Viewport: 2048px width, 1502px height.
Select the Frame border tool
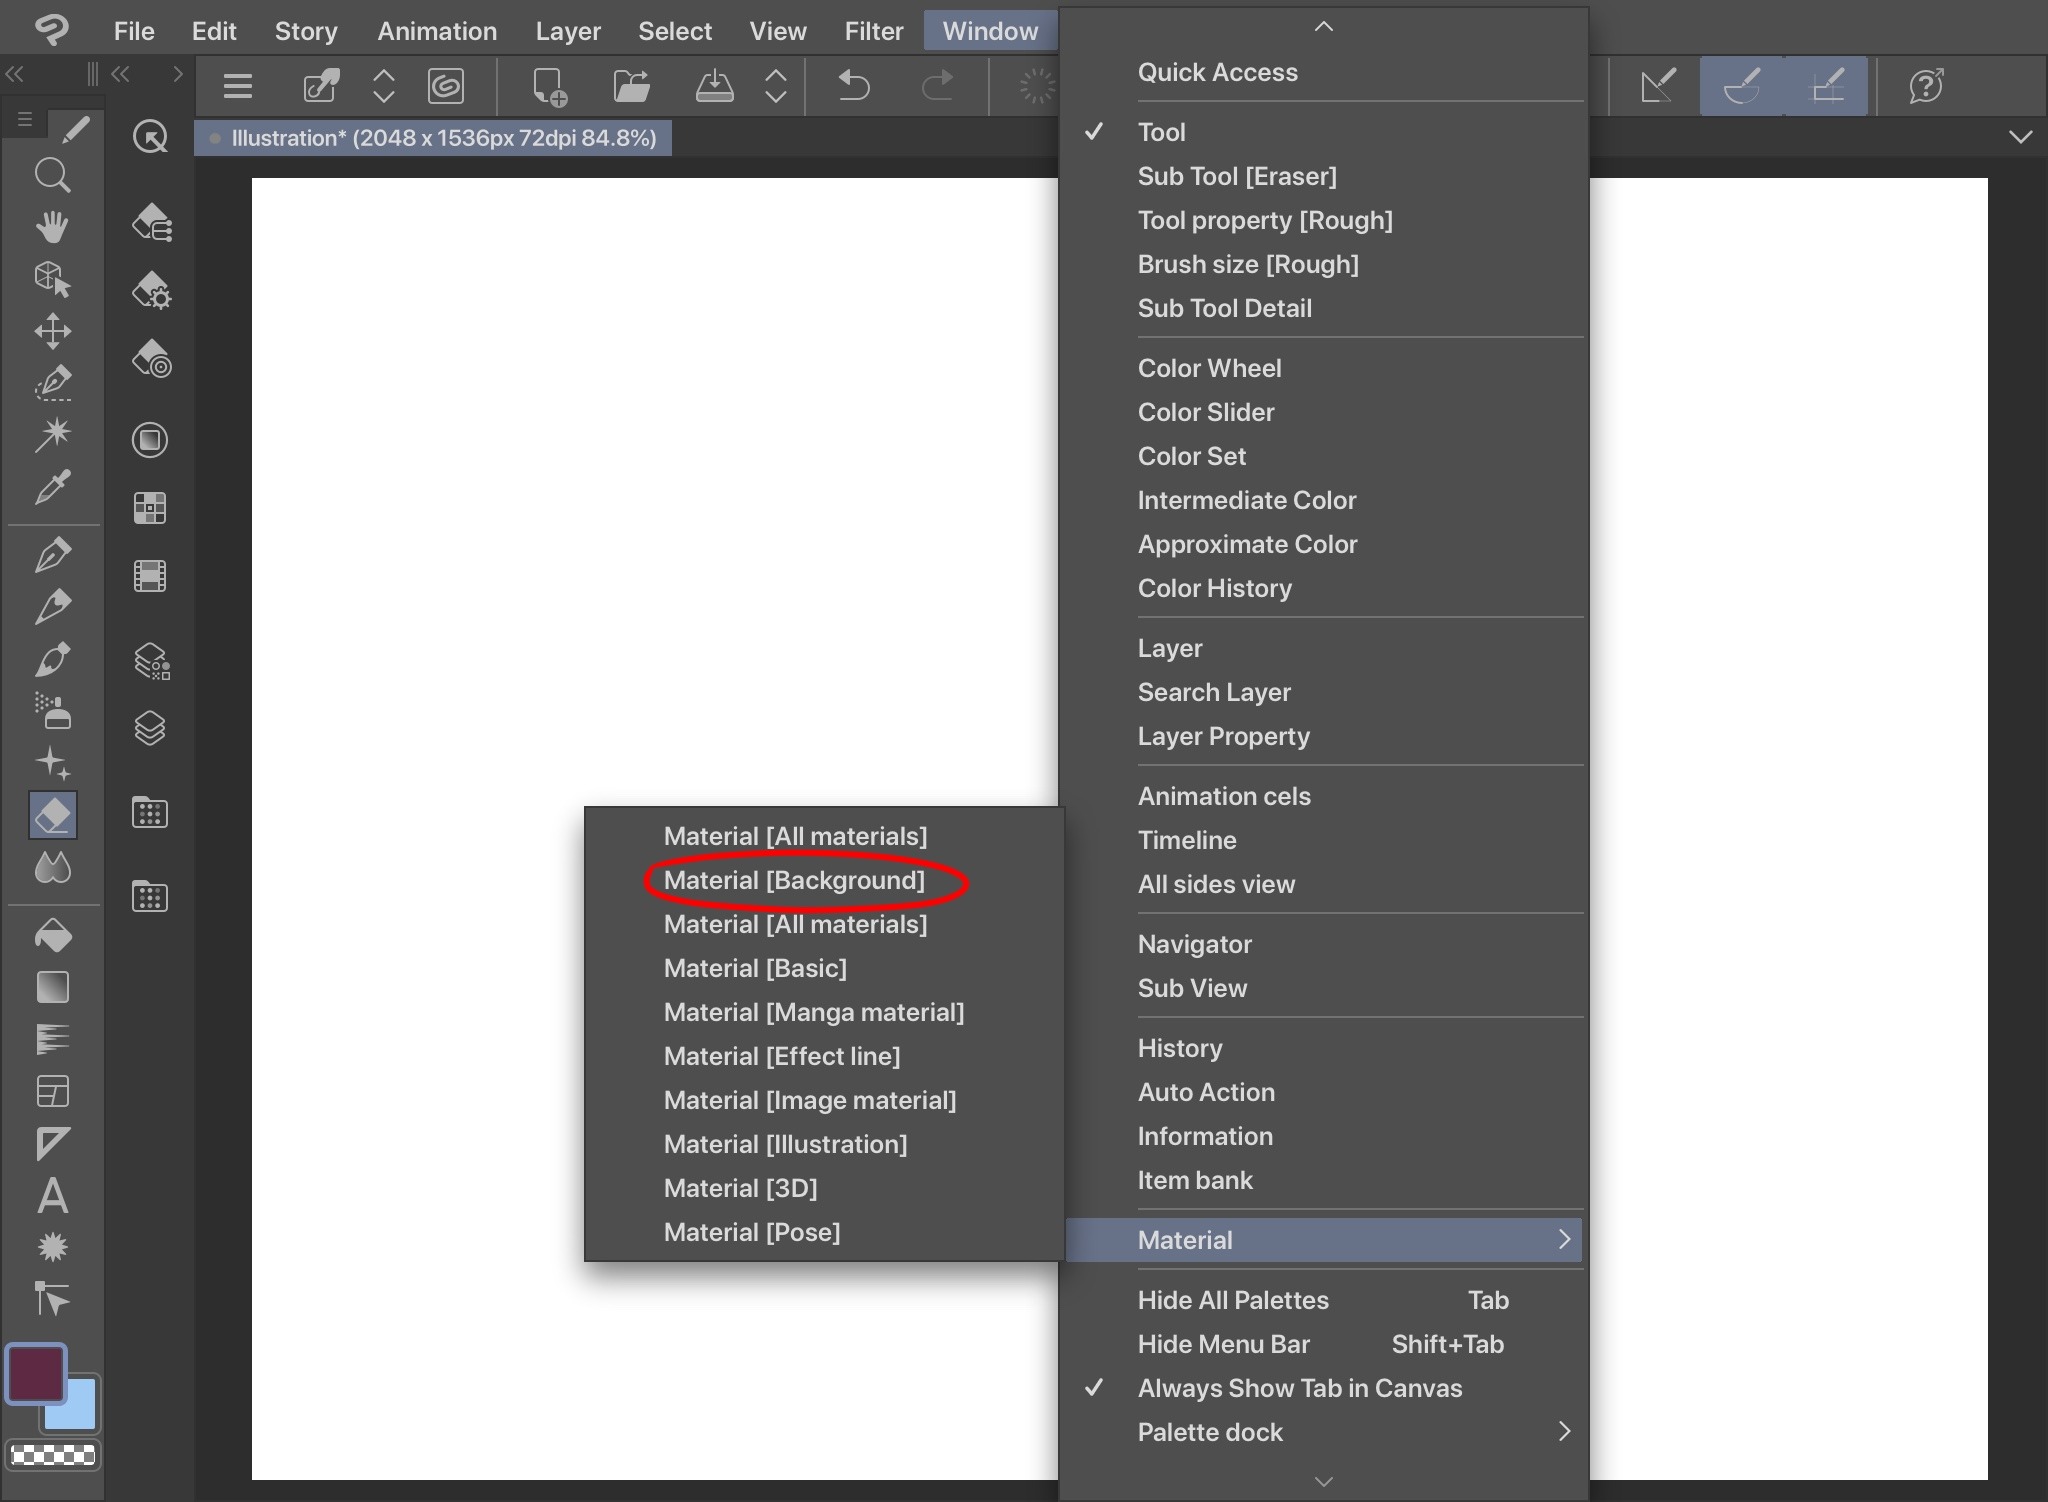point(52,1092)
